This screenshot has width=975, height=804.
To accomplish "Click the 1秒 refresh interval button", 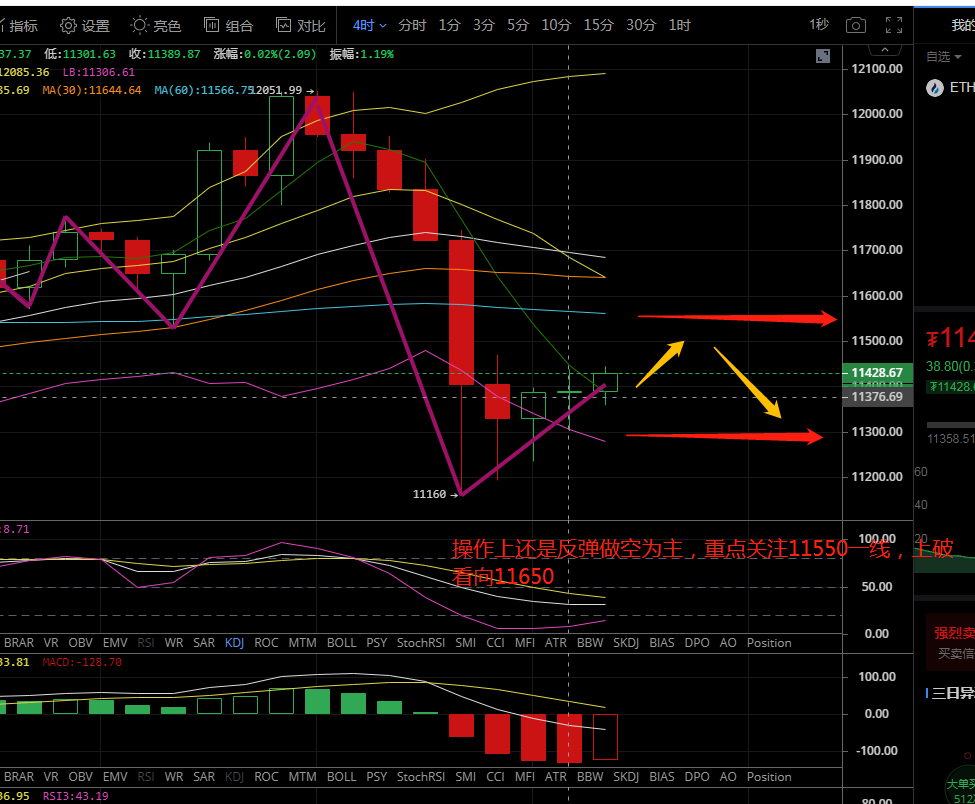I will click(x=819, y=25).
